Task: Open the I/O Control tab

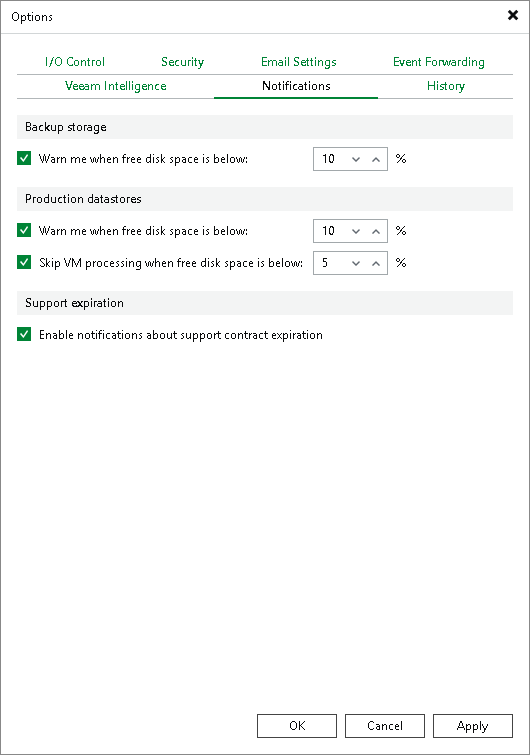Action: 75,62
